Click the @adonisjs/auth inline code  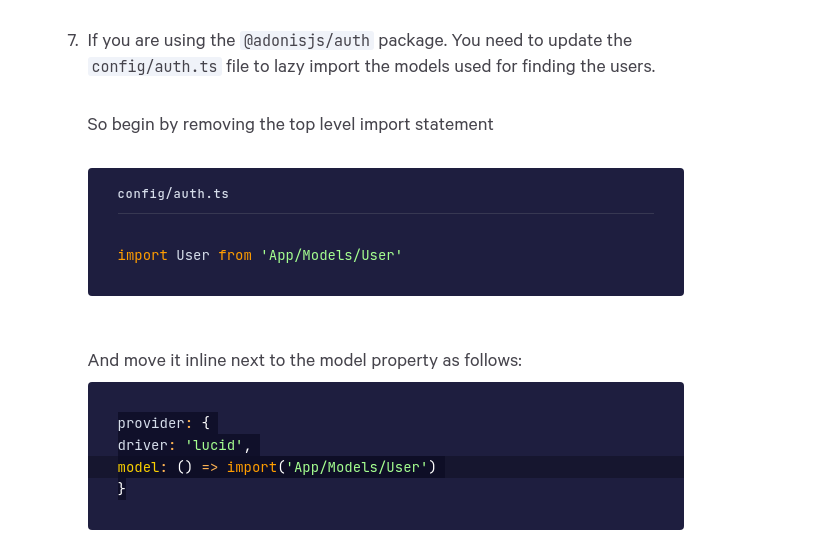click(307, 41)
